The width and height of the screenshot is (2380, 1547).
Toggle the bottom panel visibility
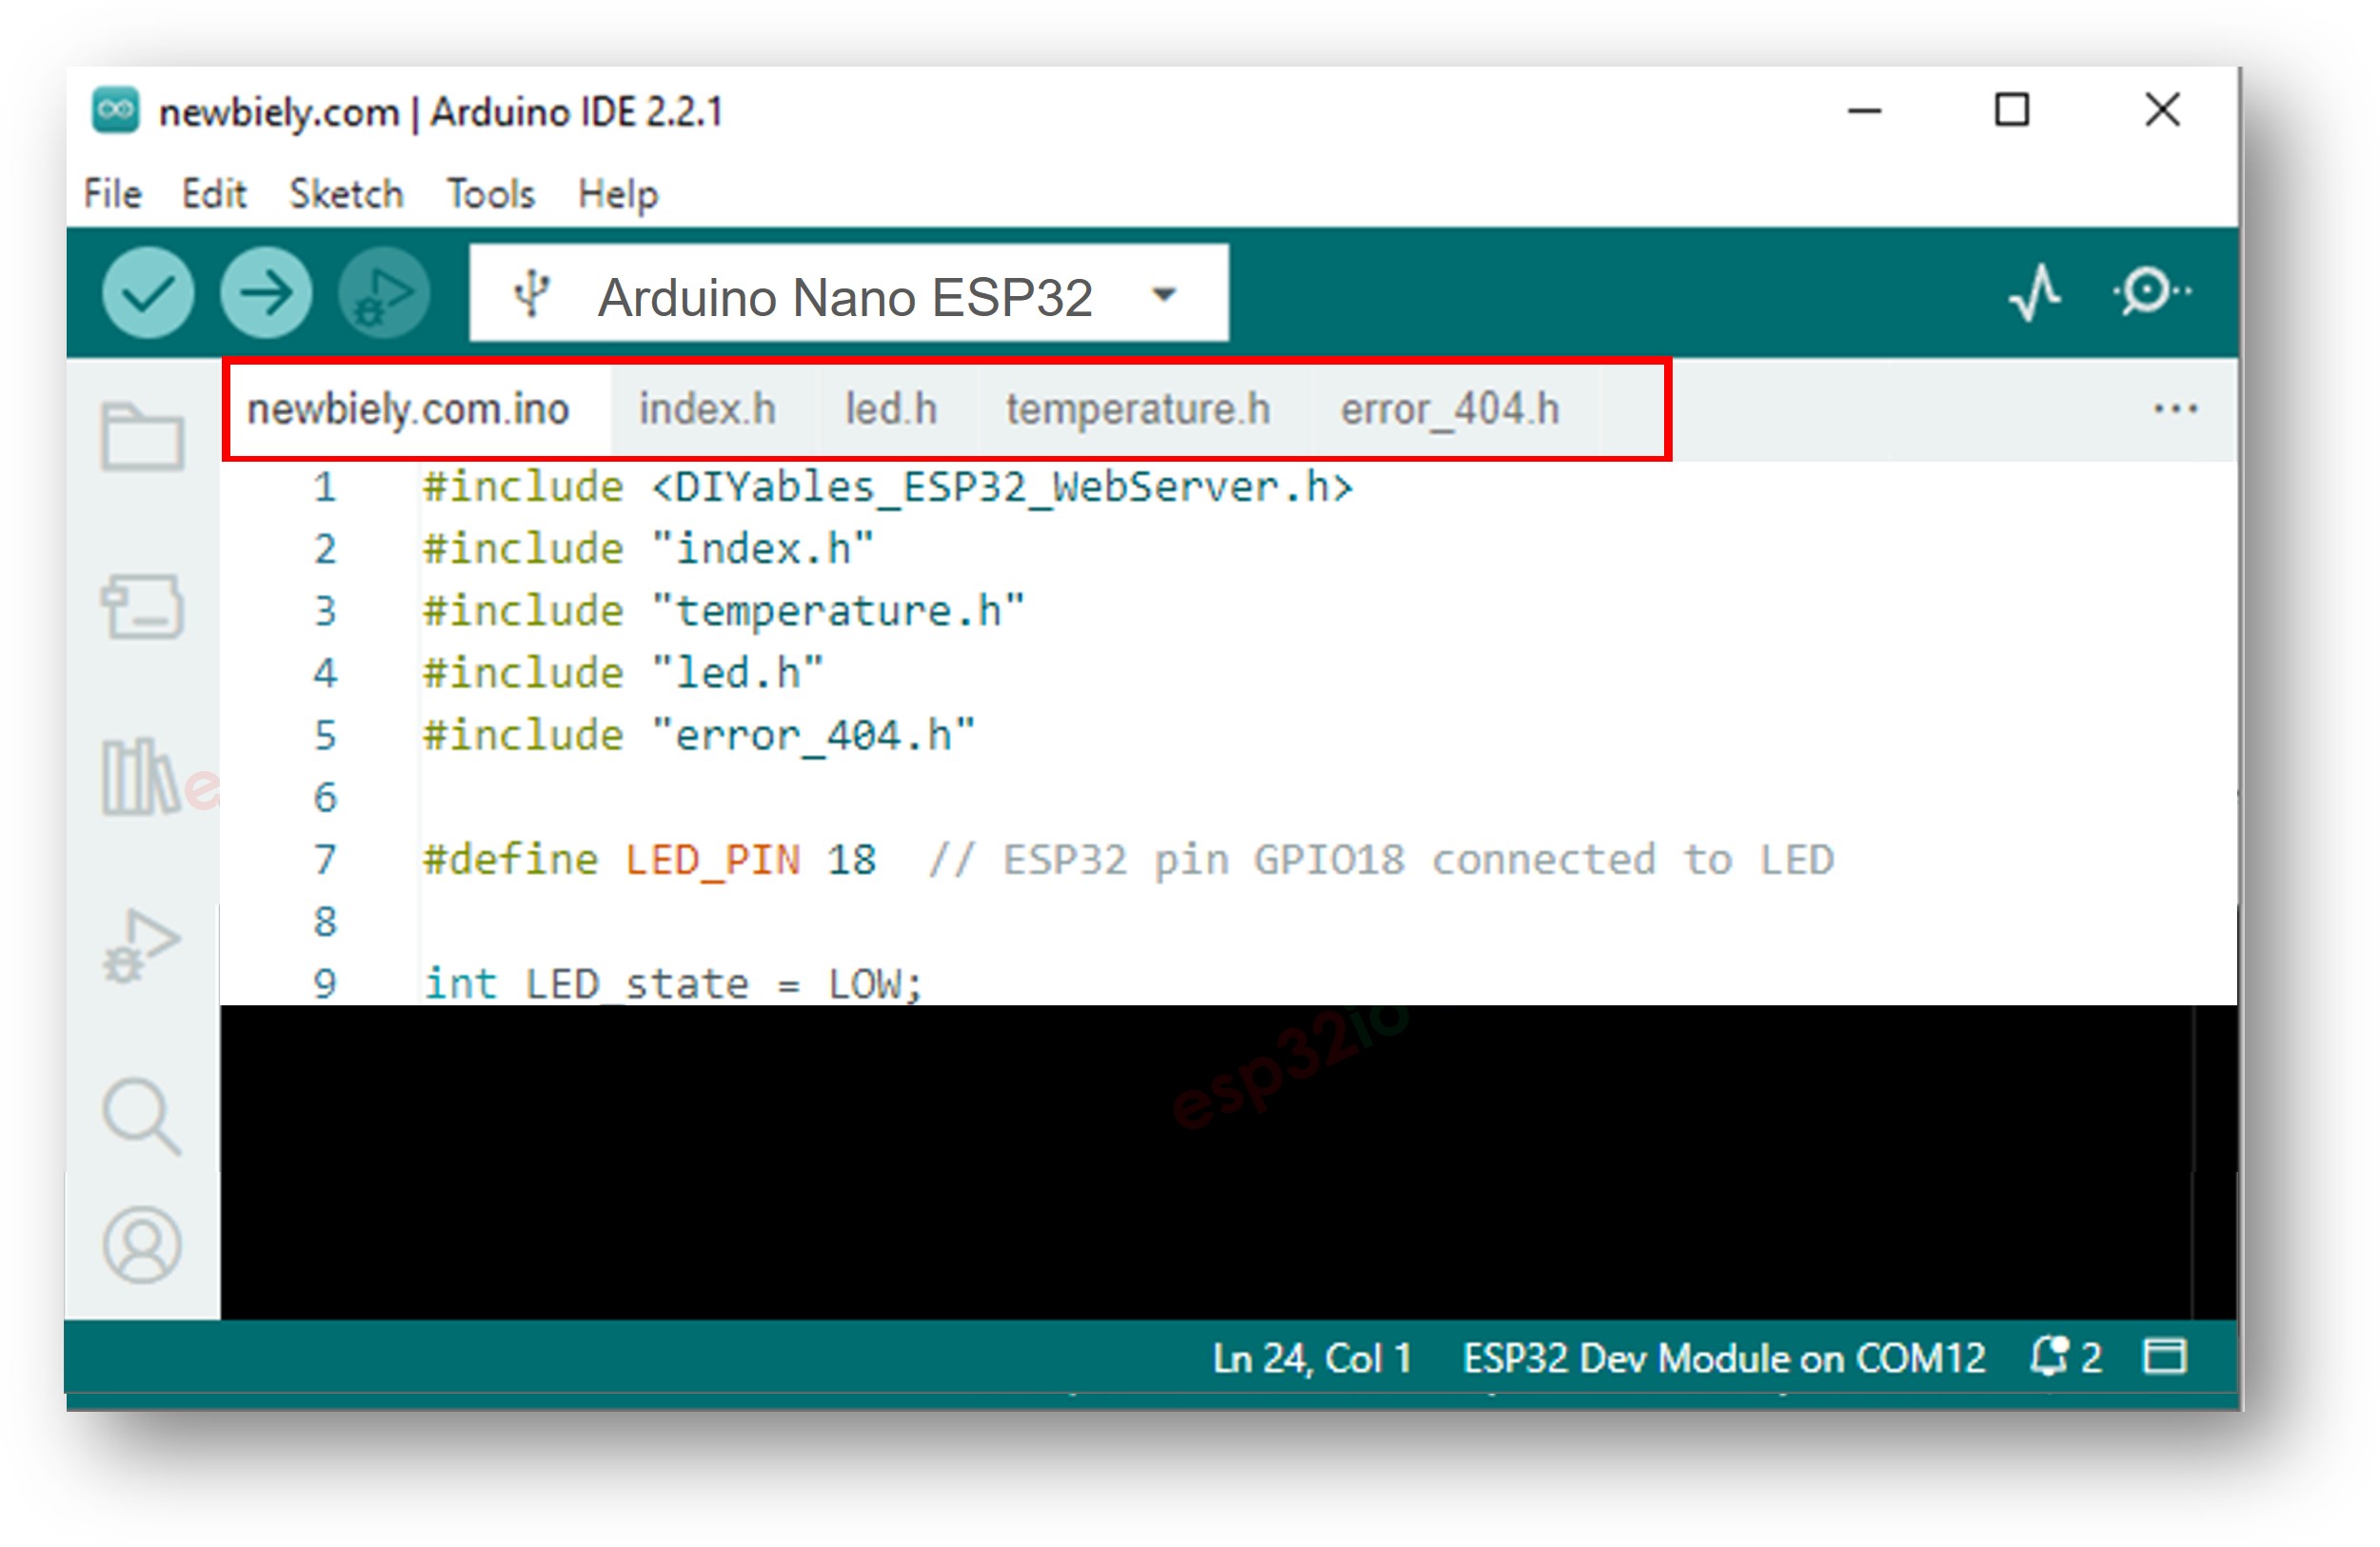pos(2167,1357)
